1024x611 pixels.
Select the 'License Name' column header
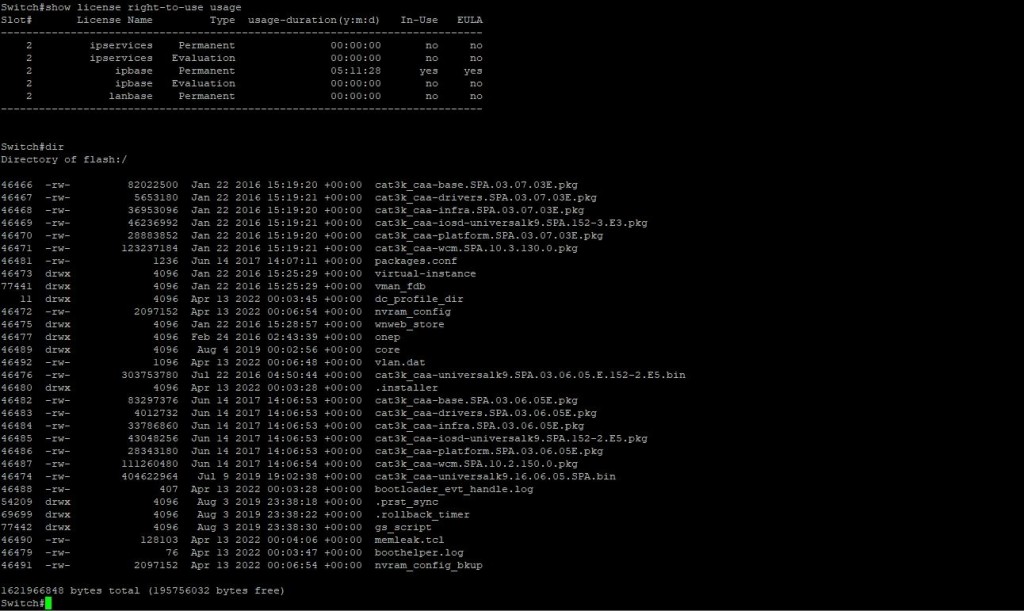point(114,20)
